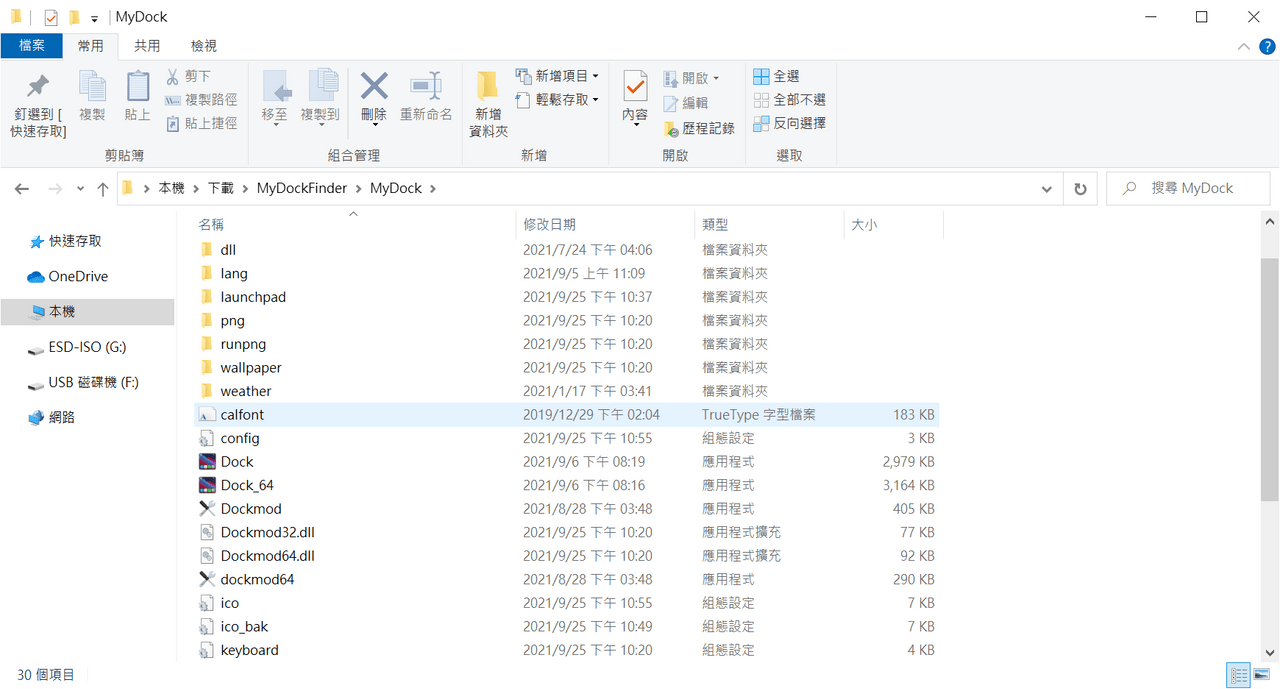Switch to the Share (共用) tab

147,46
